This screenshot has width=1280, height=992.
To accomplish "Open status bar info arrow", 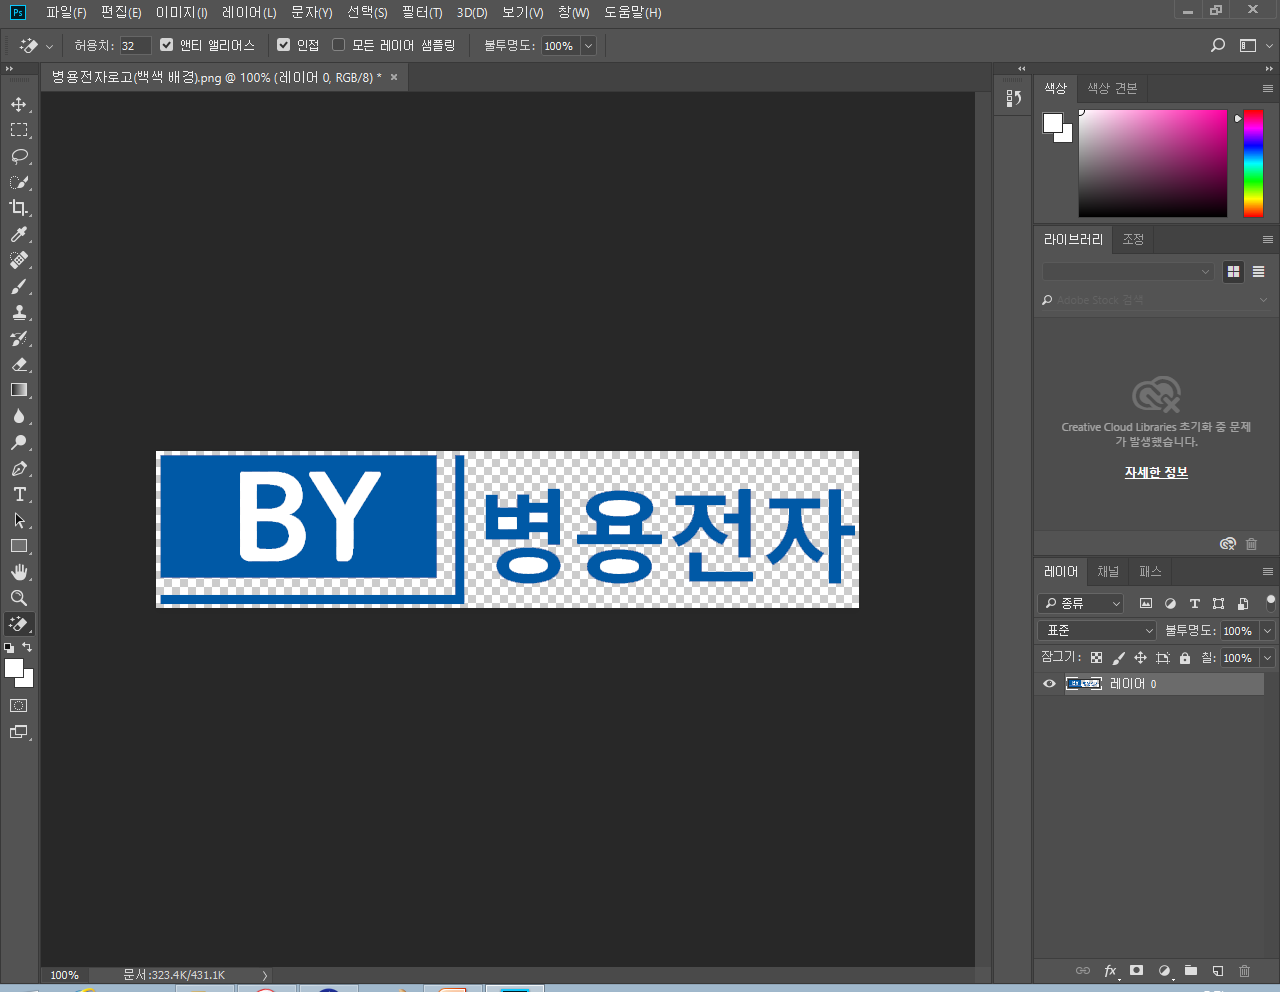I will point(265,975).
